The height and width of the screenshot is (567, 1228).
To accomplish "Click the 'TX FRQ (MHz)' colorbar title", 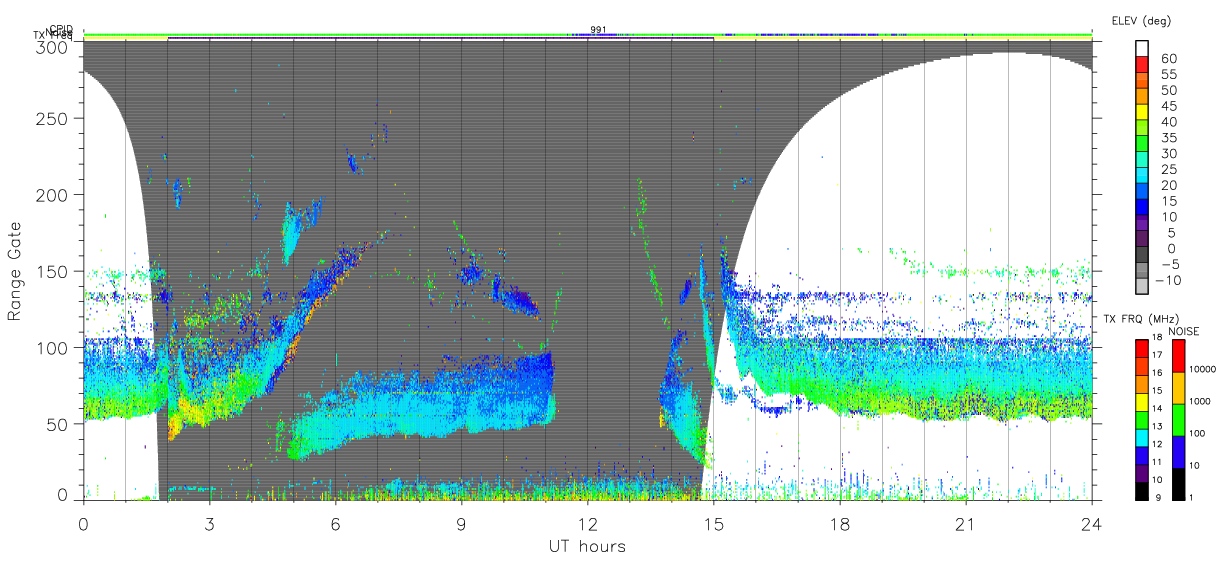I will click(1140, 318).
